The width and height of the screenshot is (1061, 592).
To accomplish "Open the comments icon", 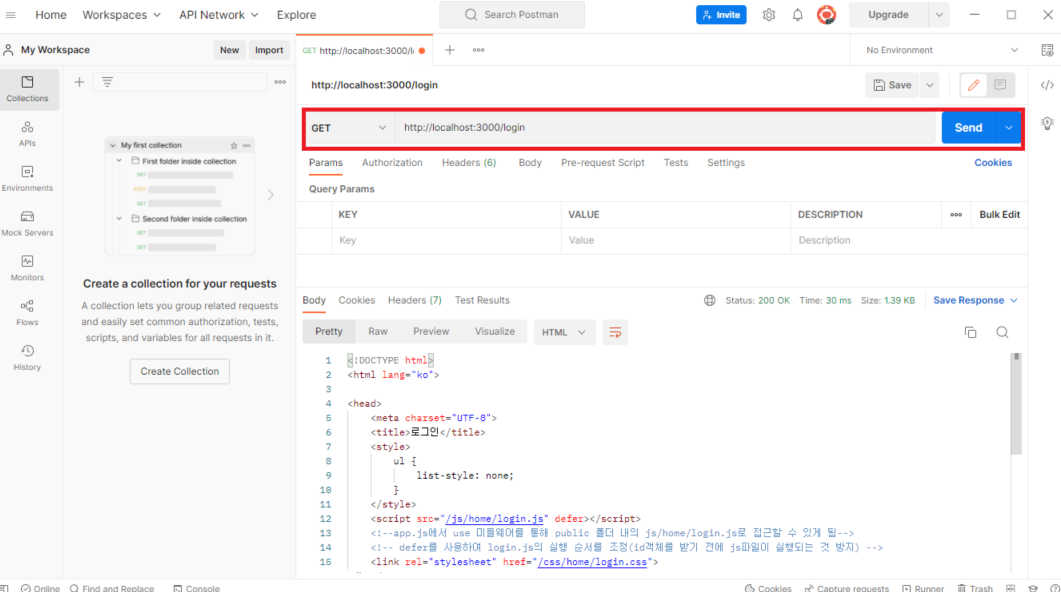I will (x=1000, y=85).
